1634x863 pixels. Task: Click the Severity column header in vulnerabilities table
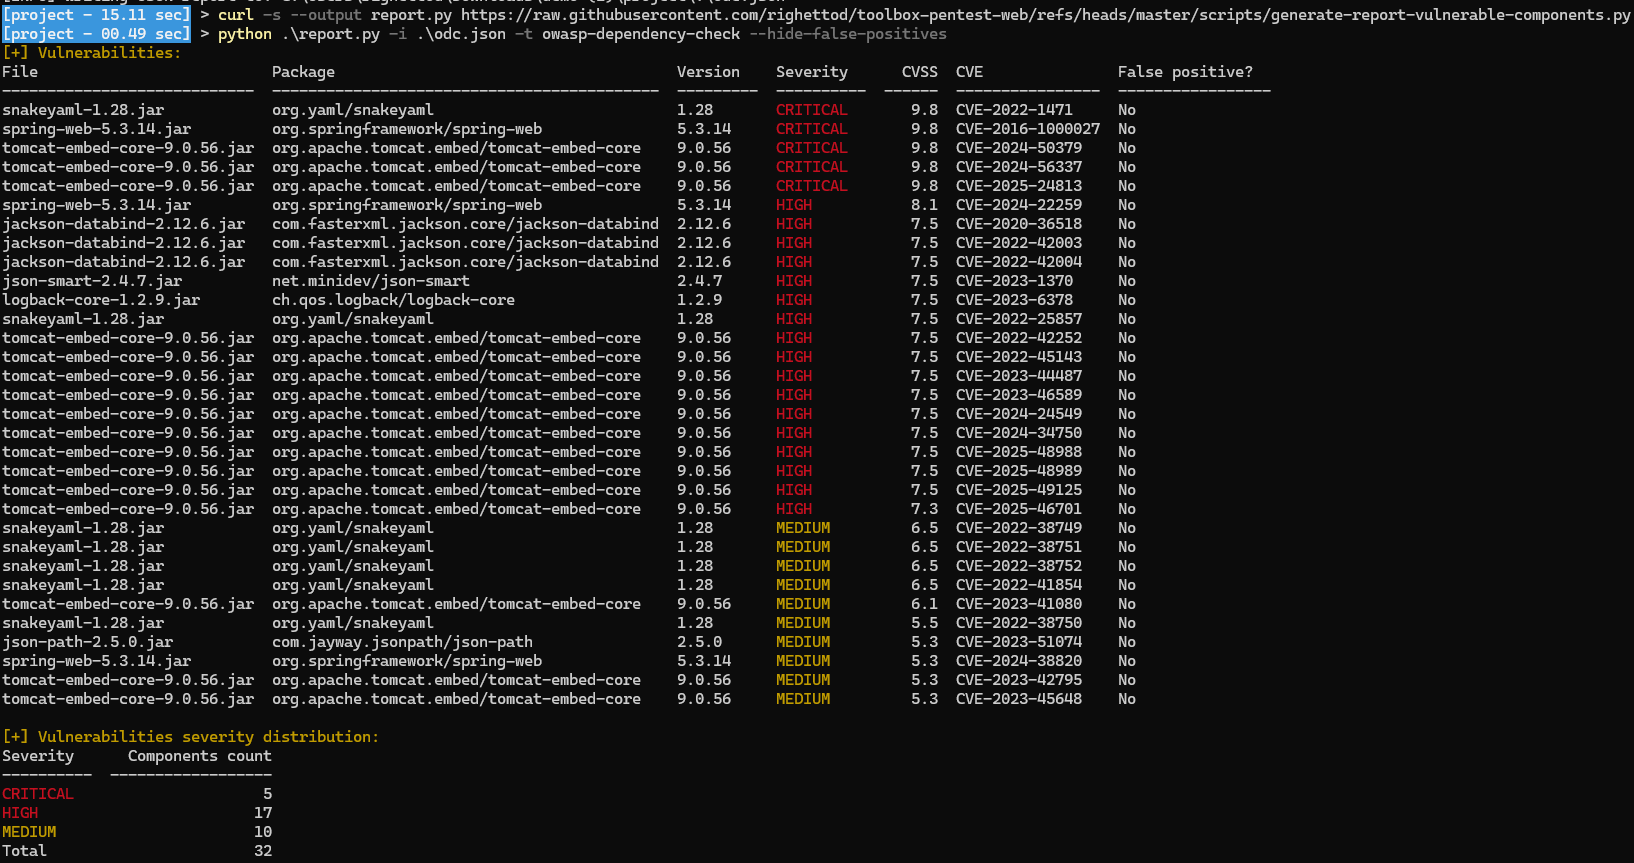[812, 72]
